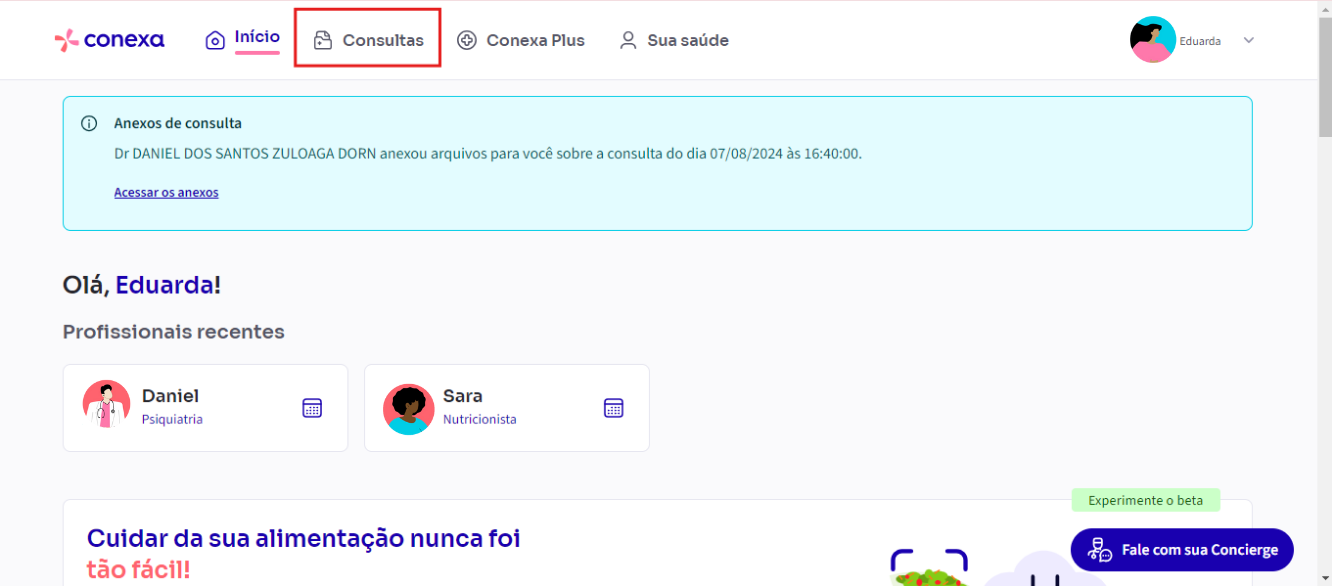1333x587 pixels.
Task: Click the concierge chat icon
Action: [1100, 550]
